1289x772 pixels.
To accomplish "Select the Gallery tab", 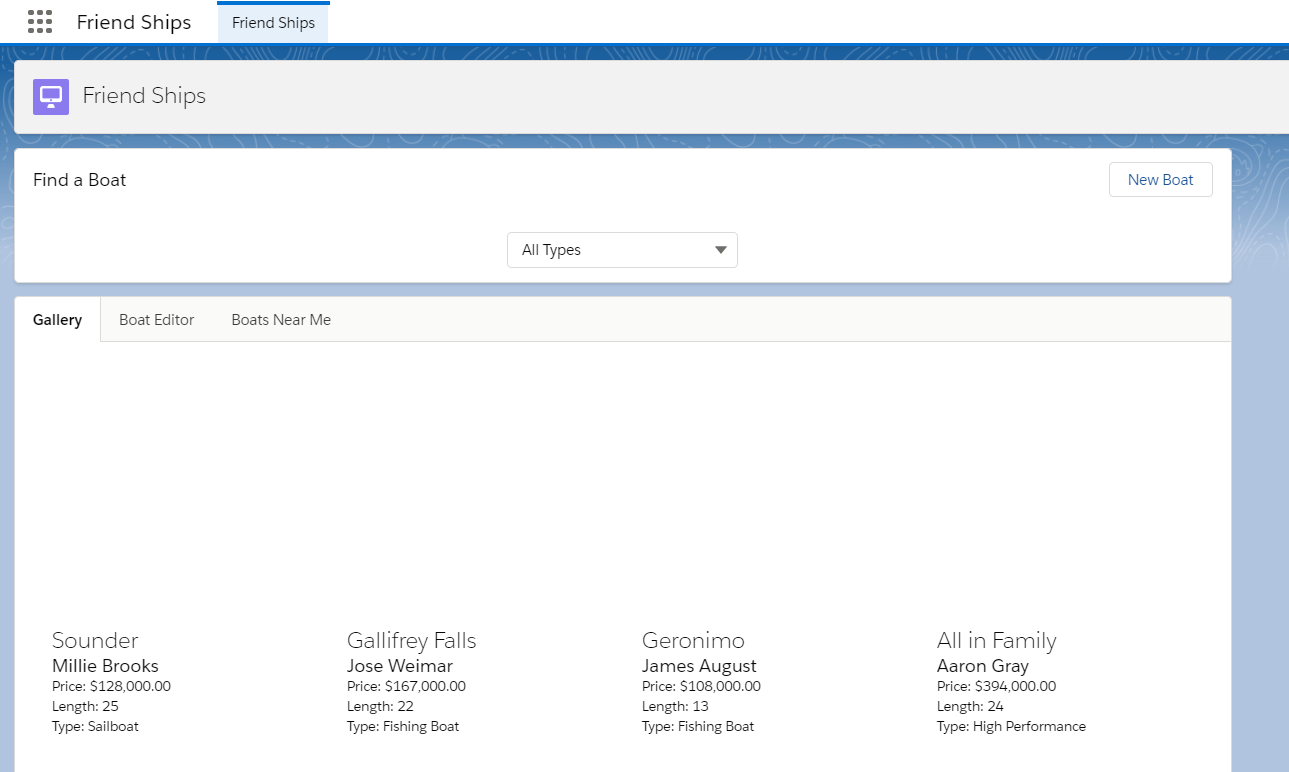I will point(57,320).
